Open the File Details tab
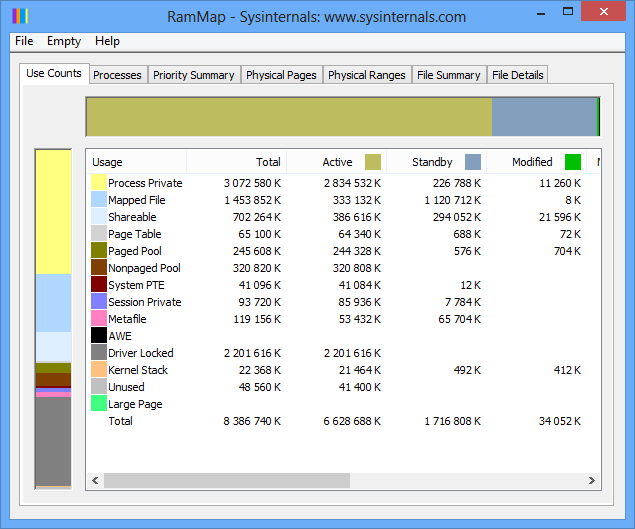The height and width of the screenshot is (529, 635). click(x=518, y=75)
